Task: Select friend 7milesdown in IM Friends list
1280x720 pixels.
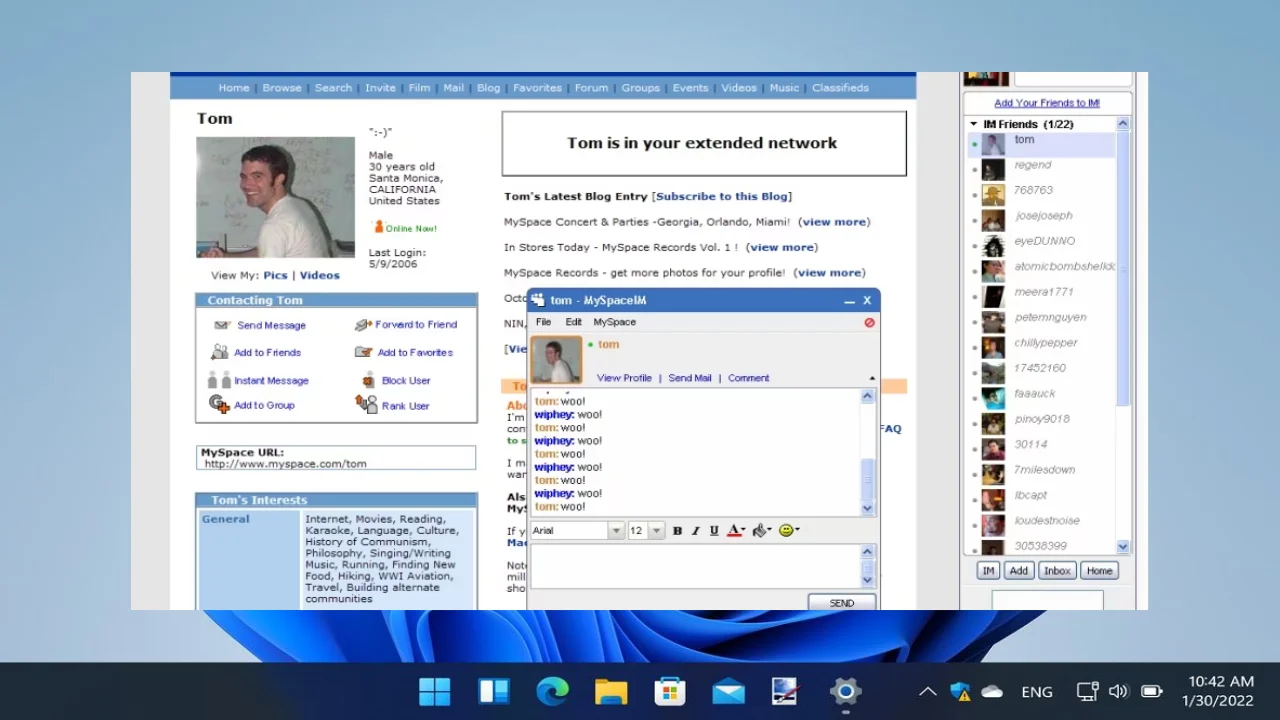Action: coord(1041,475)
